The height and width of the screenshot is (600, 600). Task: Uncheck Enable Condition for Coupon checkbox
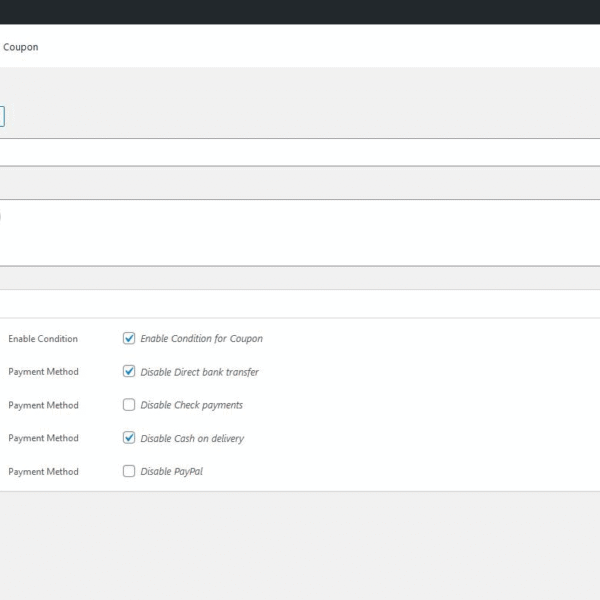pos(129,338)
